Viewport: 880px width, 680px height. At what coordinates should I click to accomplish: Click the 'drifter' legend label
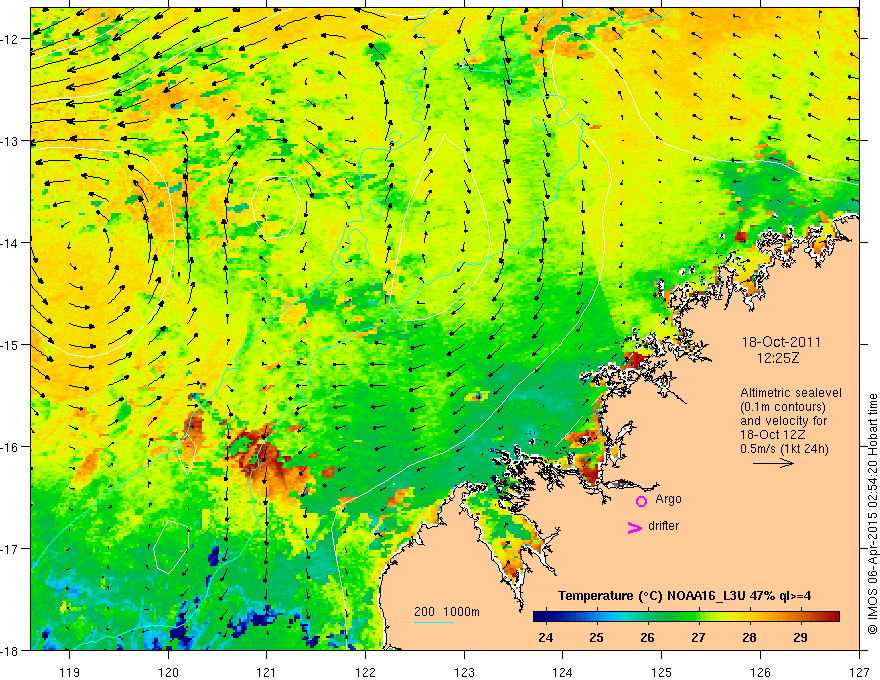pos(663,526)
